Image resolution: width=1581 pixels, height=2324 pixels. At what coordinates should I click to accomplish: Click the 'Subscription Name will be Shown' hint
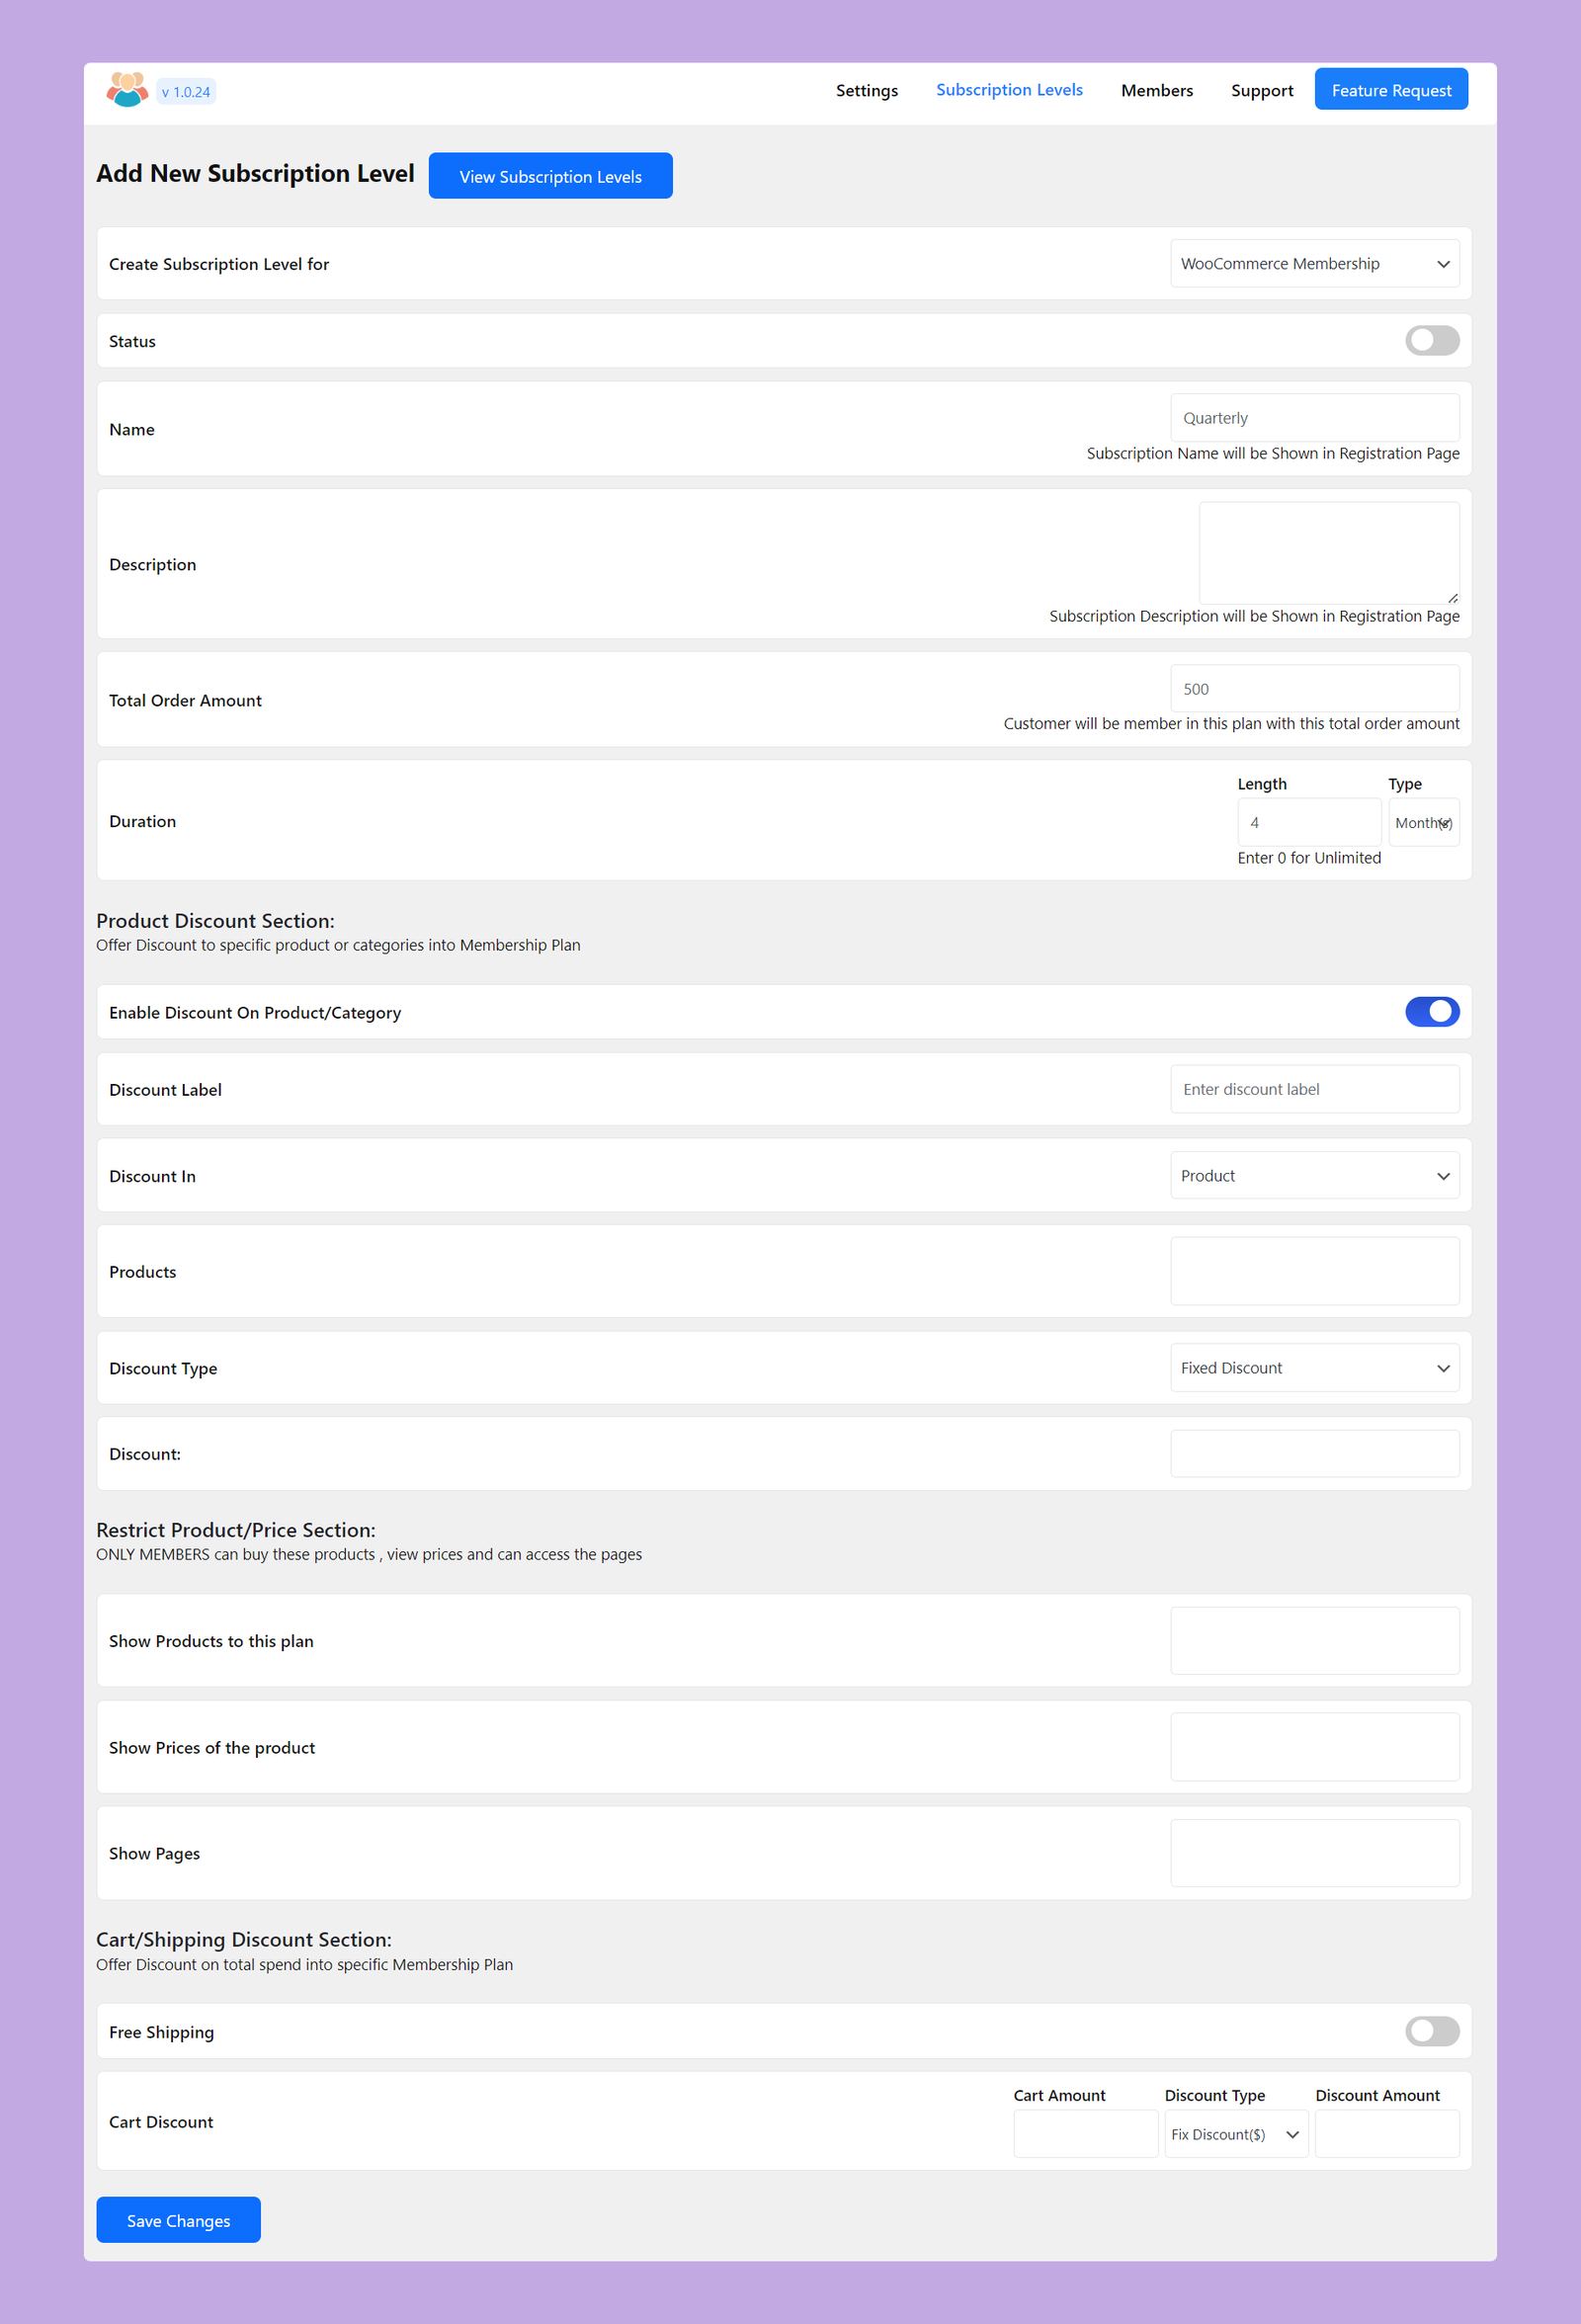click(x=1273, y=453)
